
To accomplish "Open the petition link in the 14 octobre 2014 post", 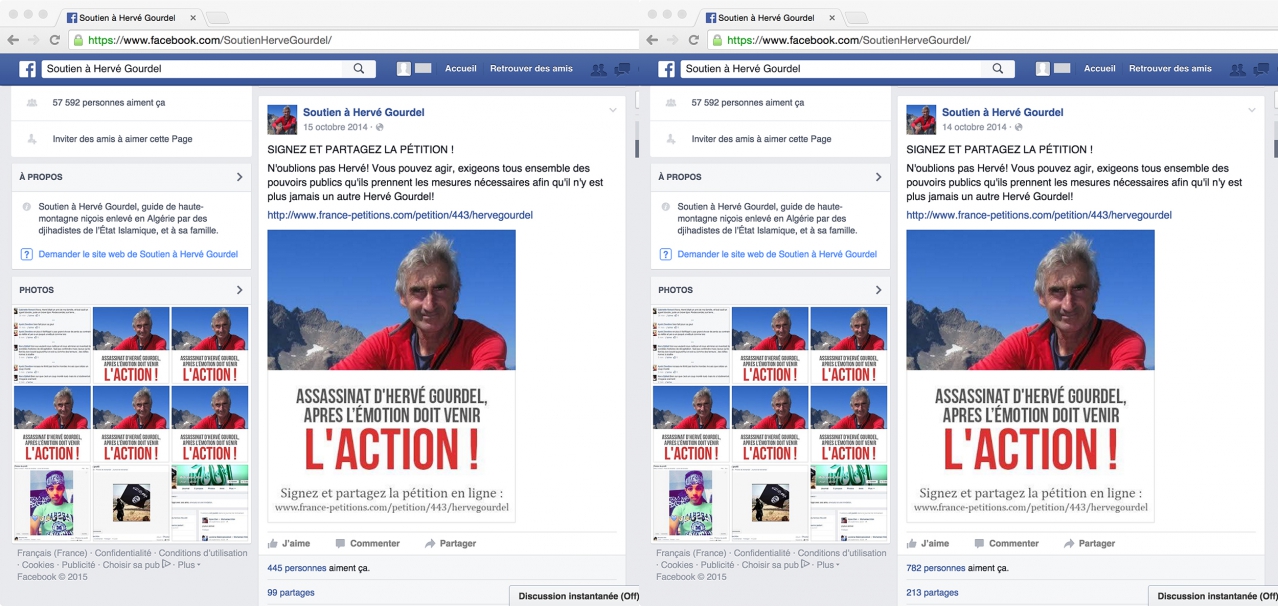I will [1039, 215].
